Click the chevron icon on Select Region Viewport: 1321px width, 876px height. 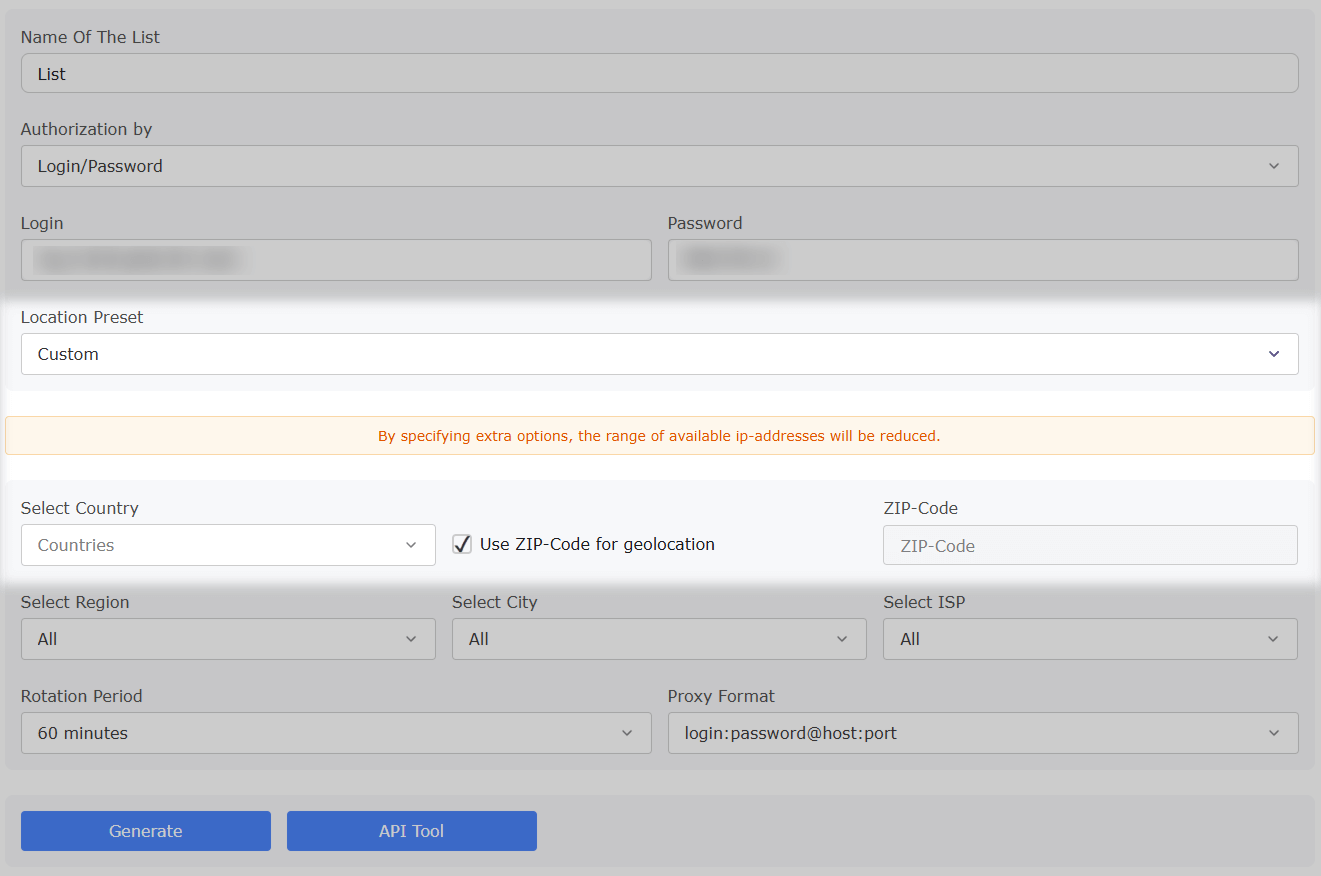point(411,639)
